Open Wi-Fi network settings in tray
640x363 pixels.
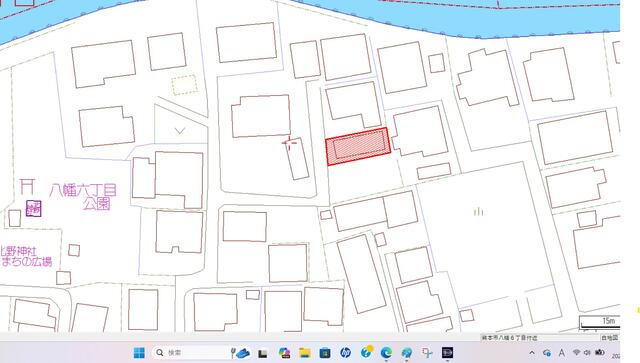(x=576, y=352)
